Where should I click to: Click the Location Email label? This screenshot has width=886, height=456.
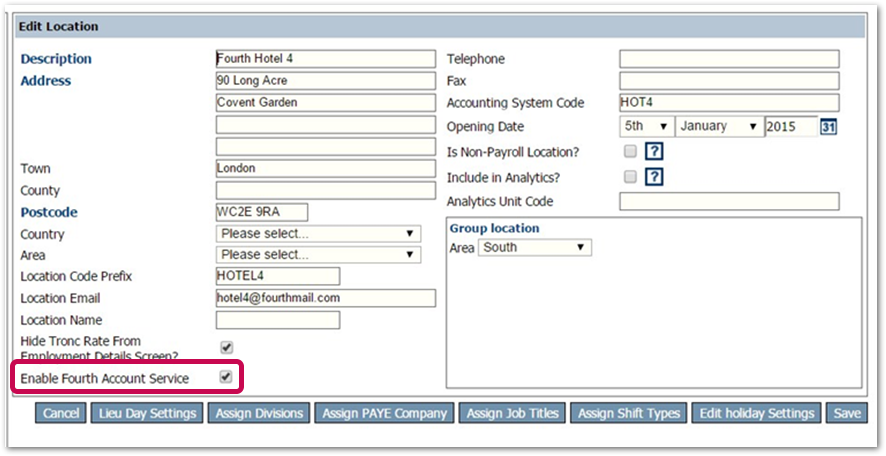60,298
